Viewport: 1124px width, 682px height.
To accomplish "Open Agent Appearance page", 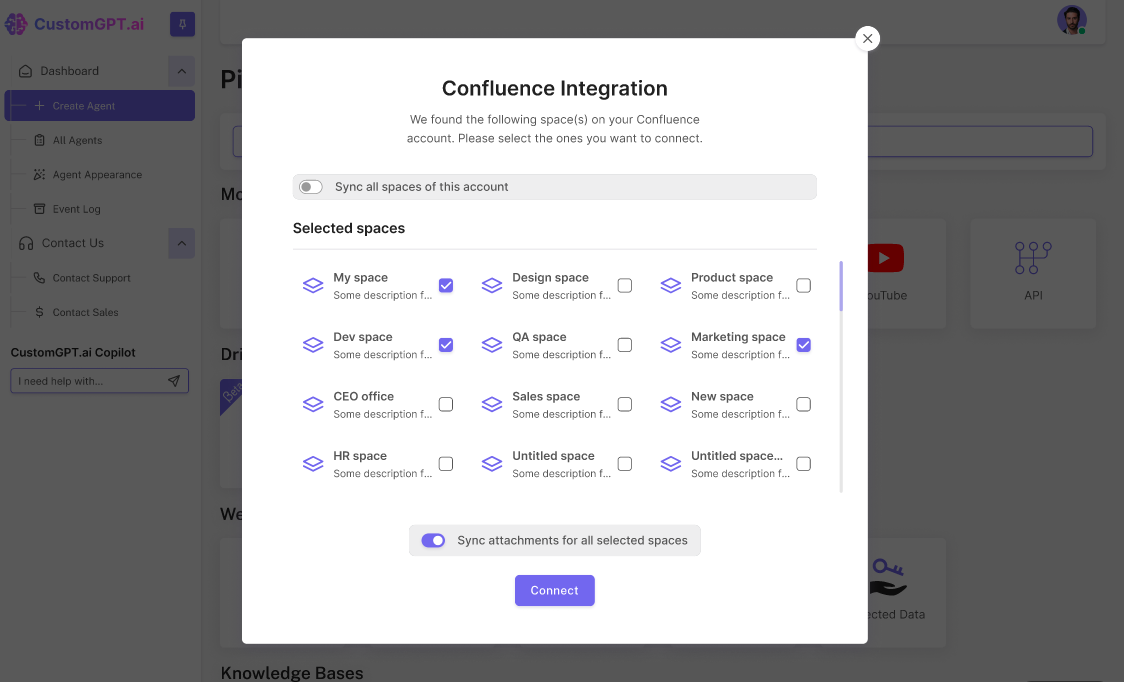I will tap(97, 174).
